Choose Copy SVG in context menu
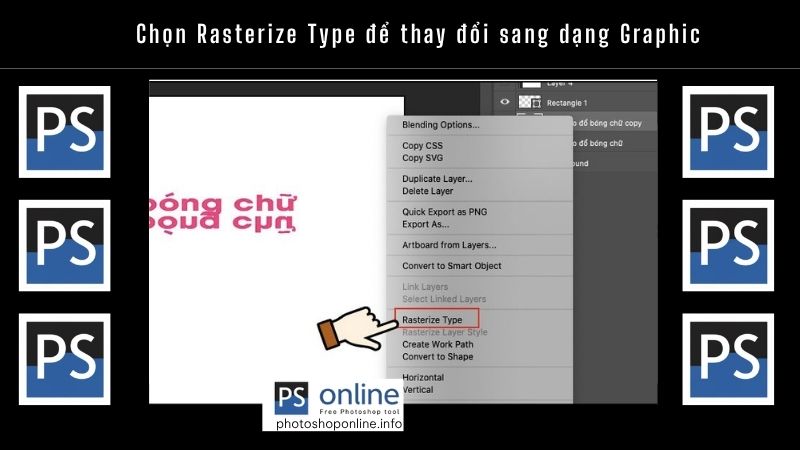 (x=422, y=158)
